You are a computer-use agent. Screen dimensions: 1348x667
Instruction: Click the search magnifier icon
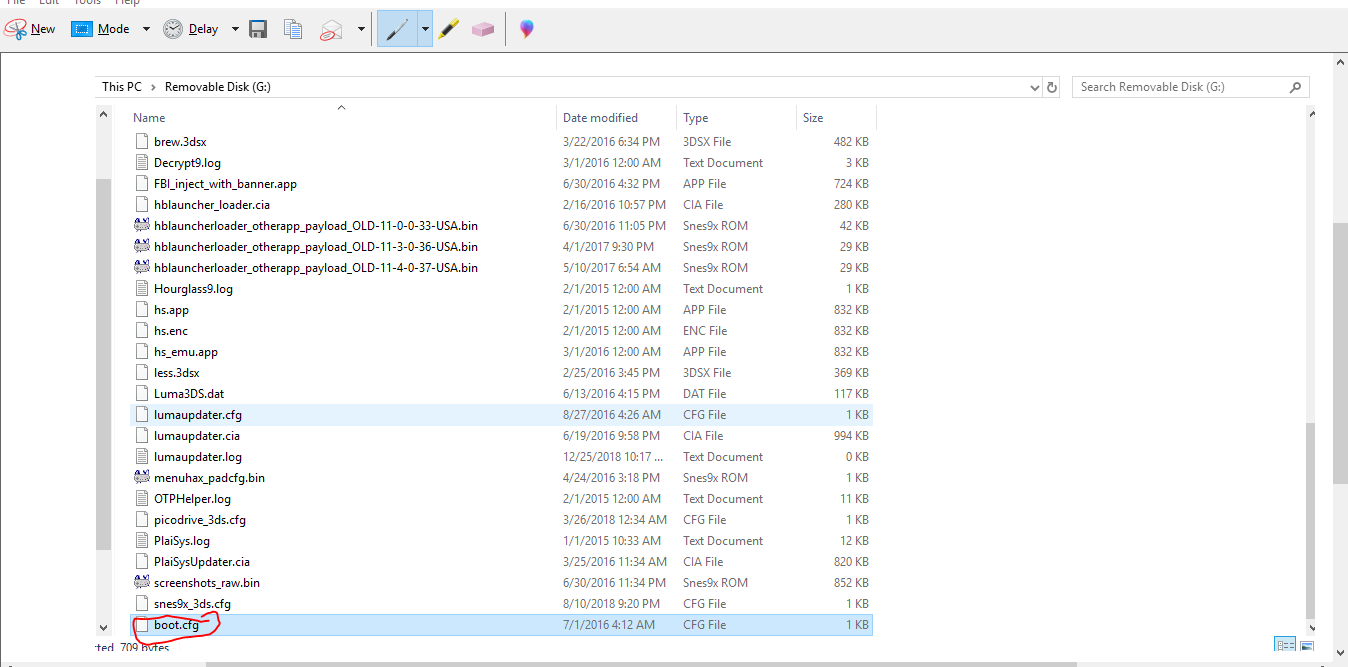(1295, 87)
